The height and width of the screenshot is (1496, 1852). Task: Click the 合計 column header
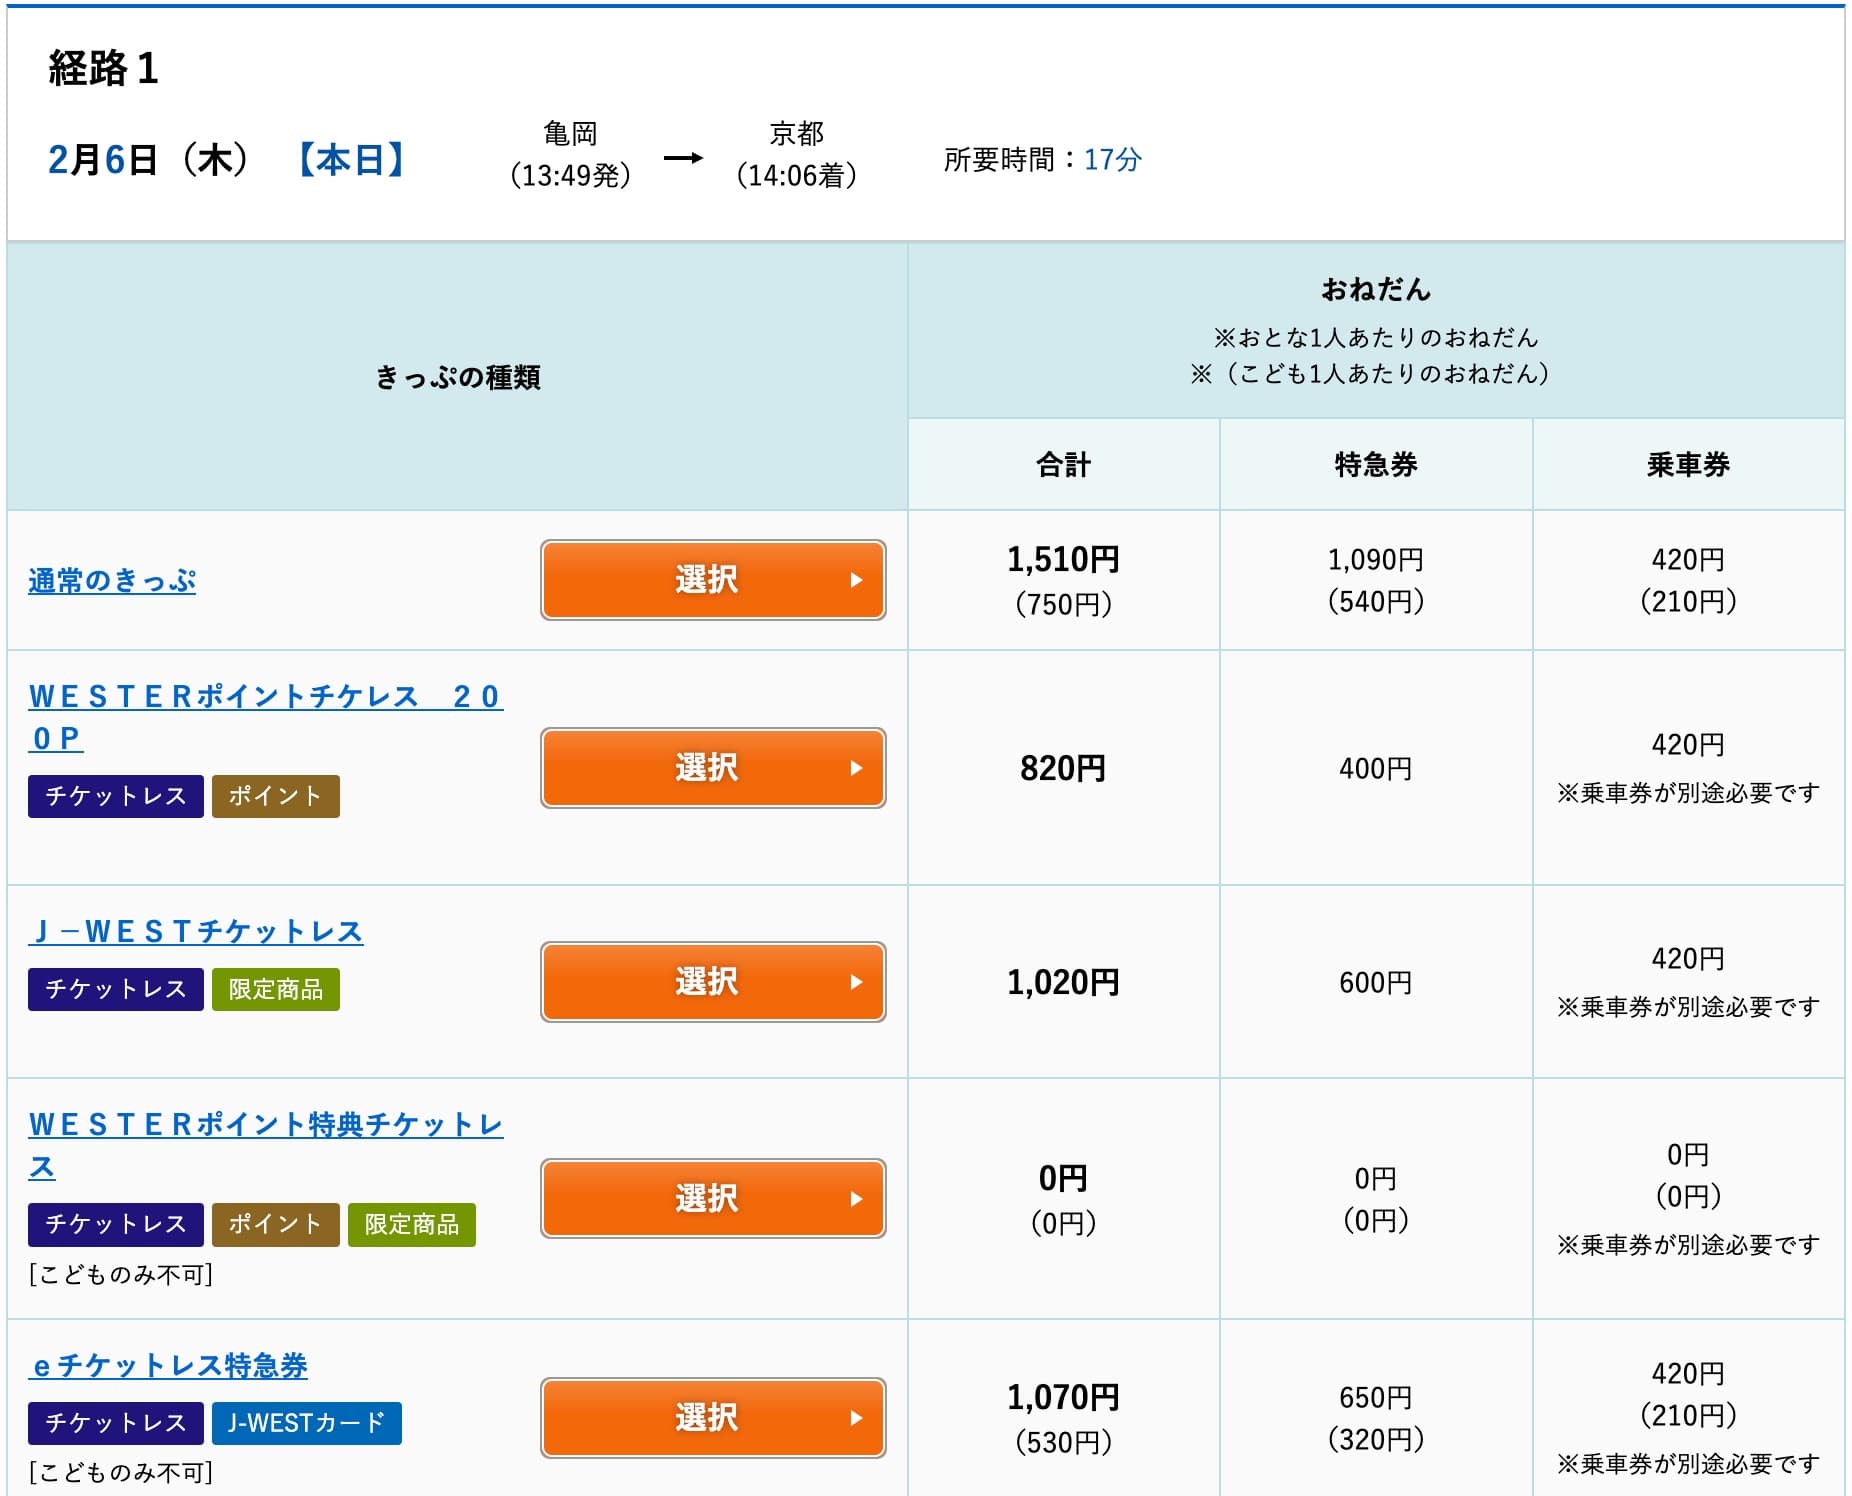pyautogui.click(x=1063, y=464)
